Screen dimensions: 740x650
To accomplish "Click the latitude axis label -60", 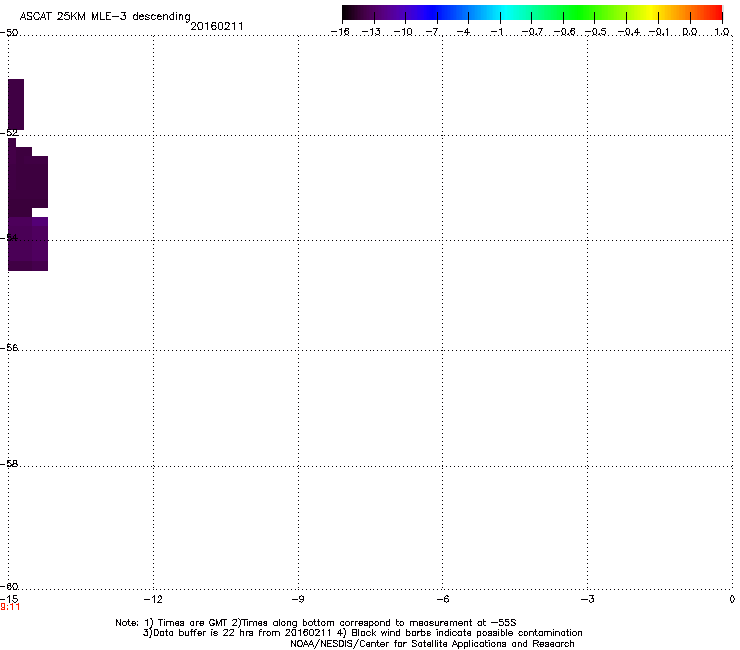I will tap(9, 586).
